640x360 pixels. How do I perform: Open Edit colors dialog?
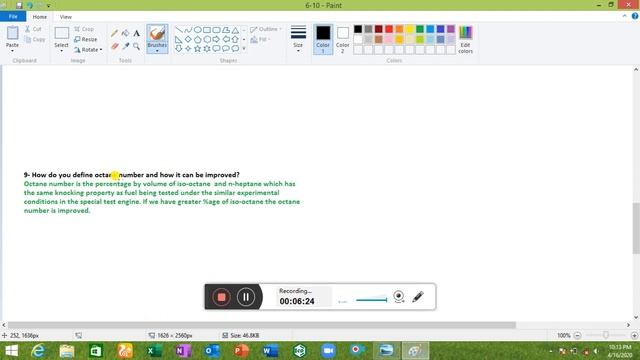(x=465, y=39)
